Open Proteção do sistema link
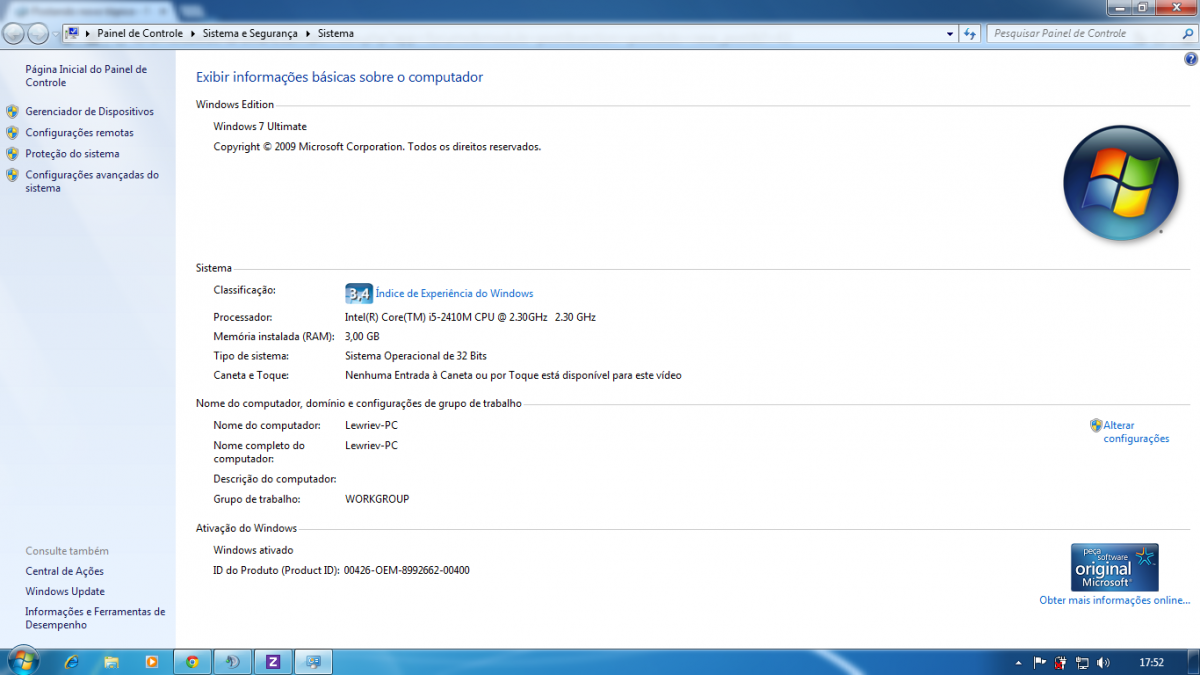Viewport: 1200px width, 675px height. point(72,153)
